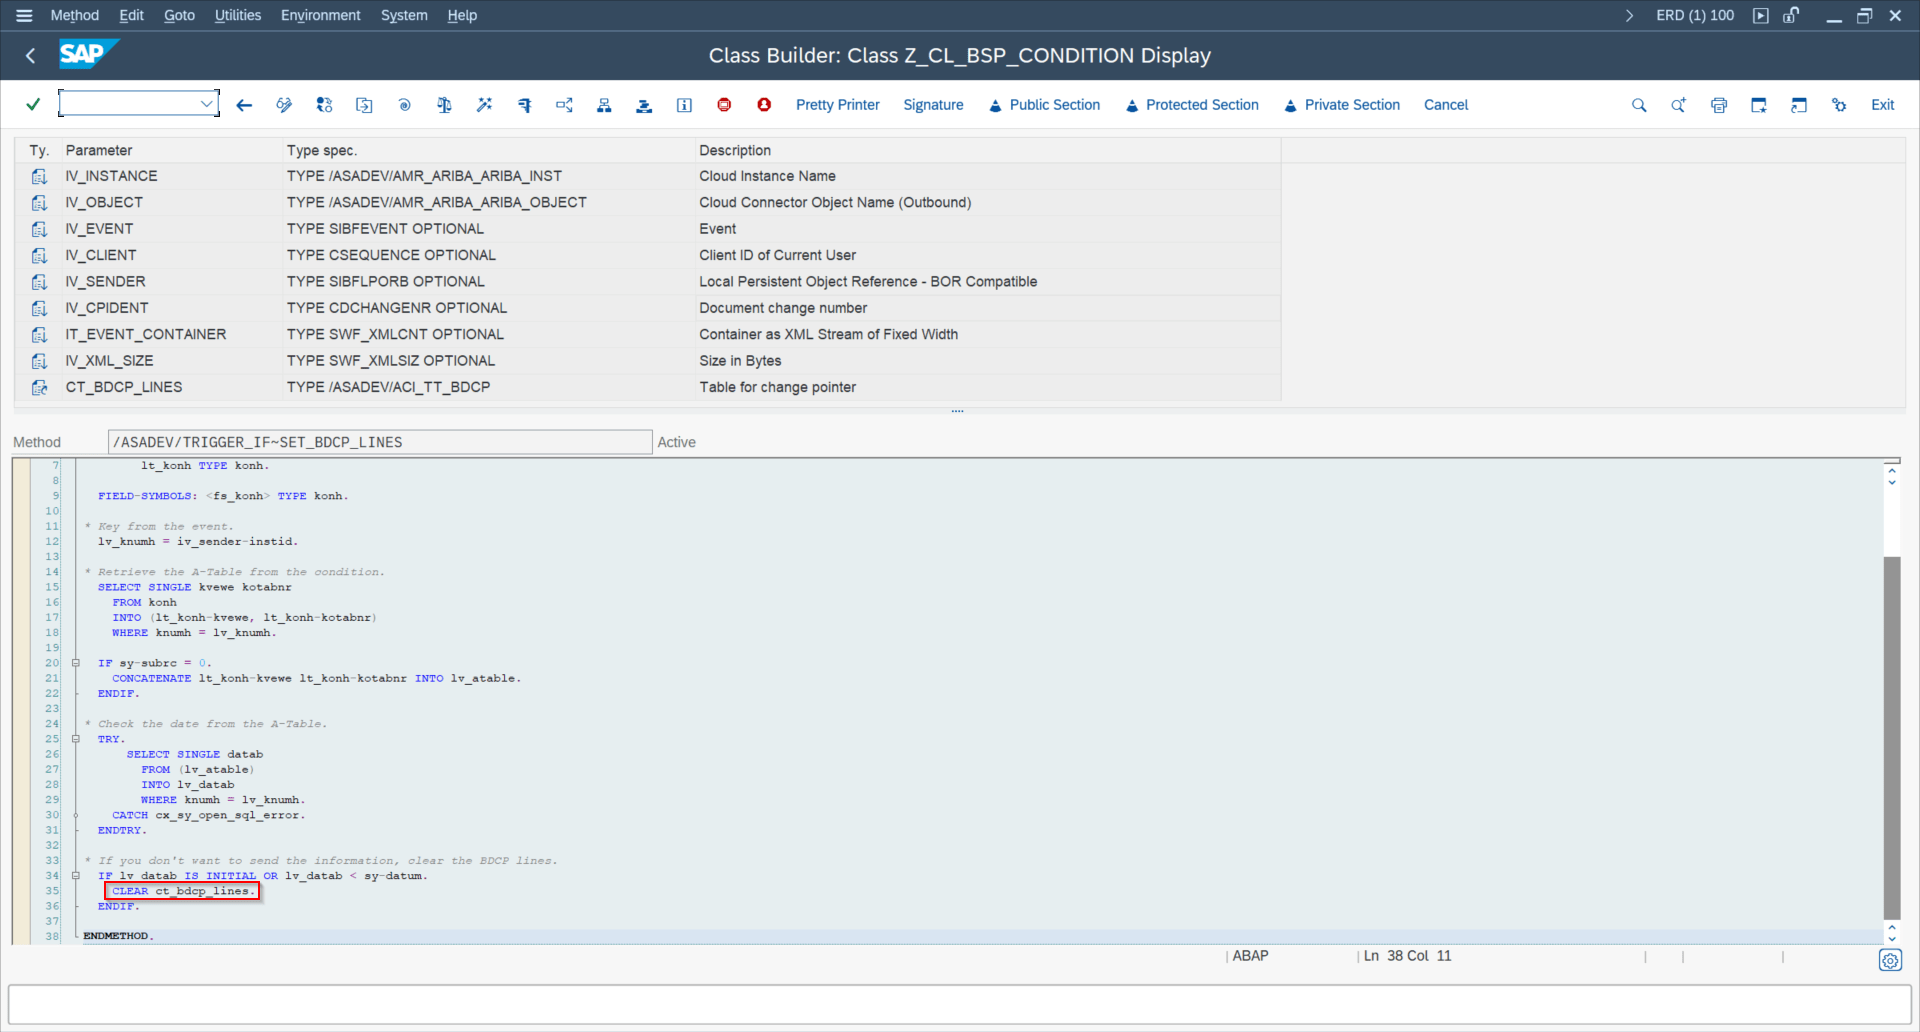1920x1032 pixels.
Task: Click the scales Activate icon
Action: click(444, 105)
